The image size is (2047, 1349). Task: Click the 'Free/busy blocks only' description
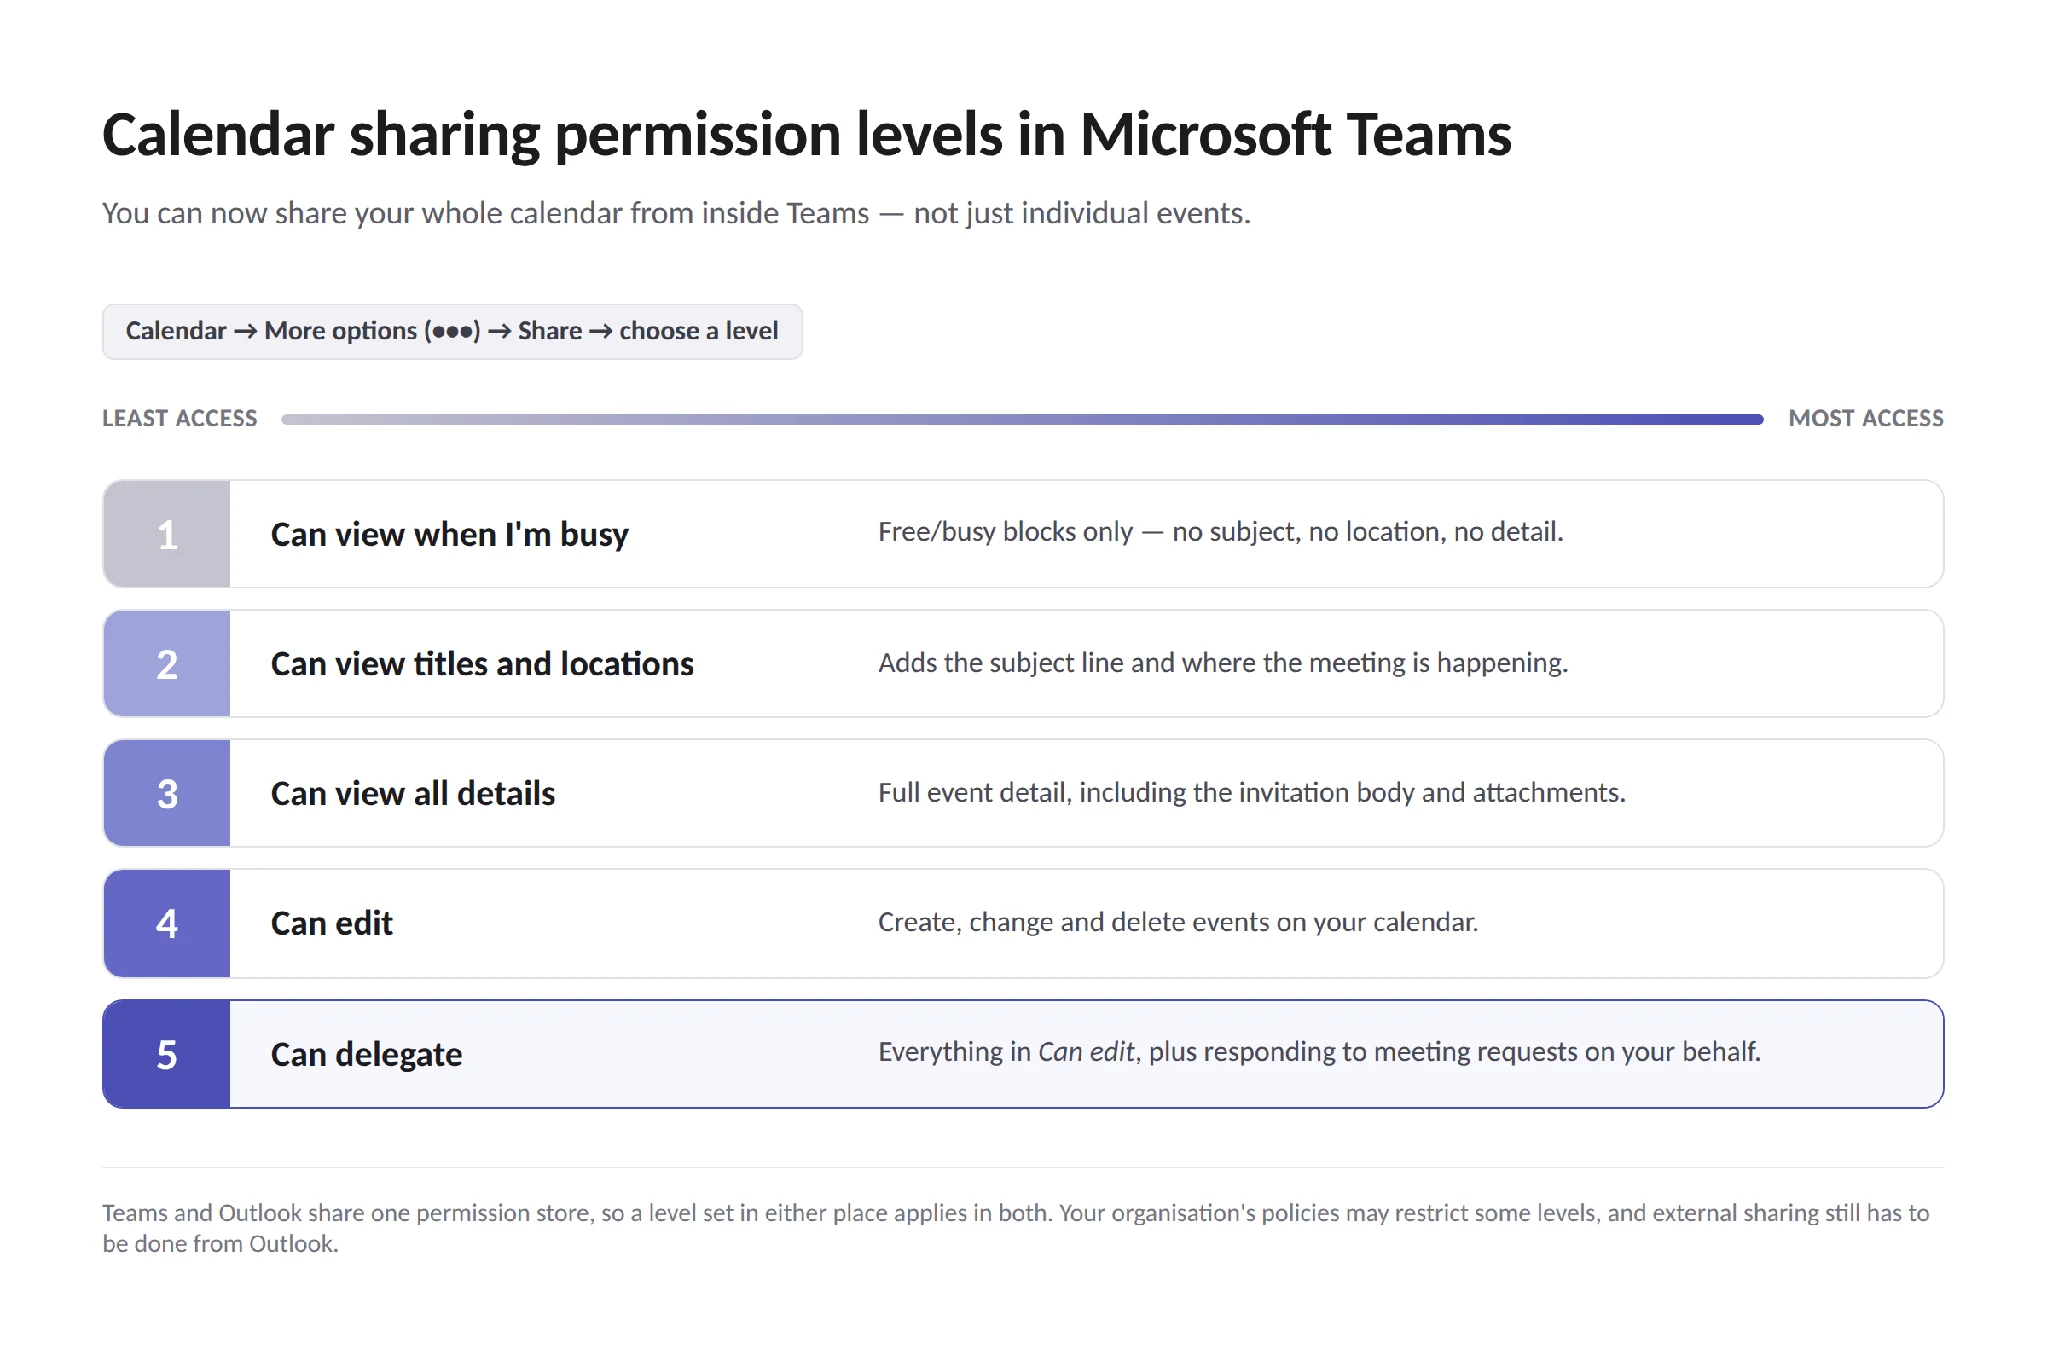point(1221,532)
